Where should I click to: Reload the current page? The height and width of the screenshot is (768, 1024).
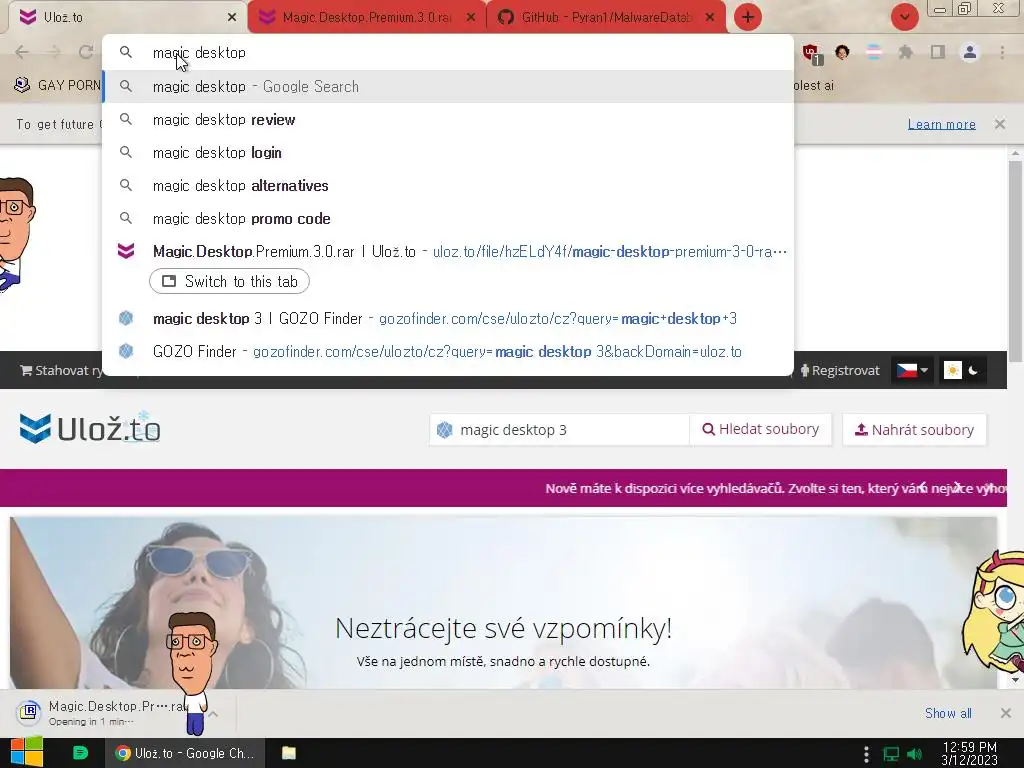coord(86,52)
